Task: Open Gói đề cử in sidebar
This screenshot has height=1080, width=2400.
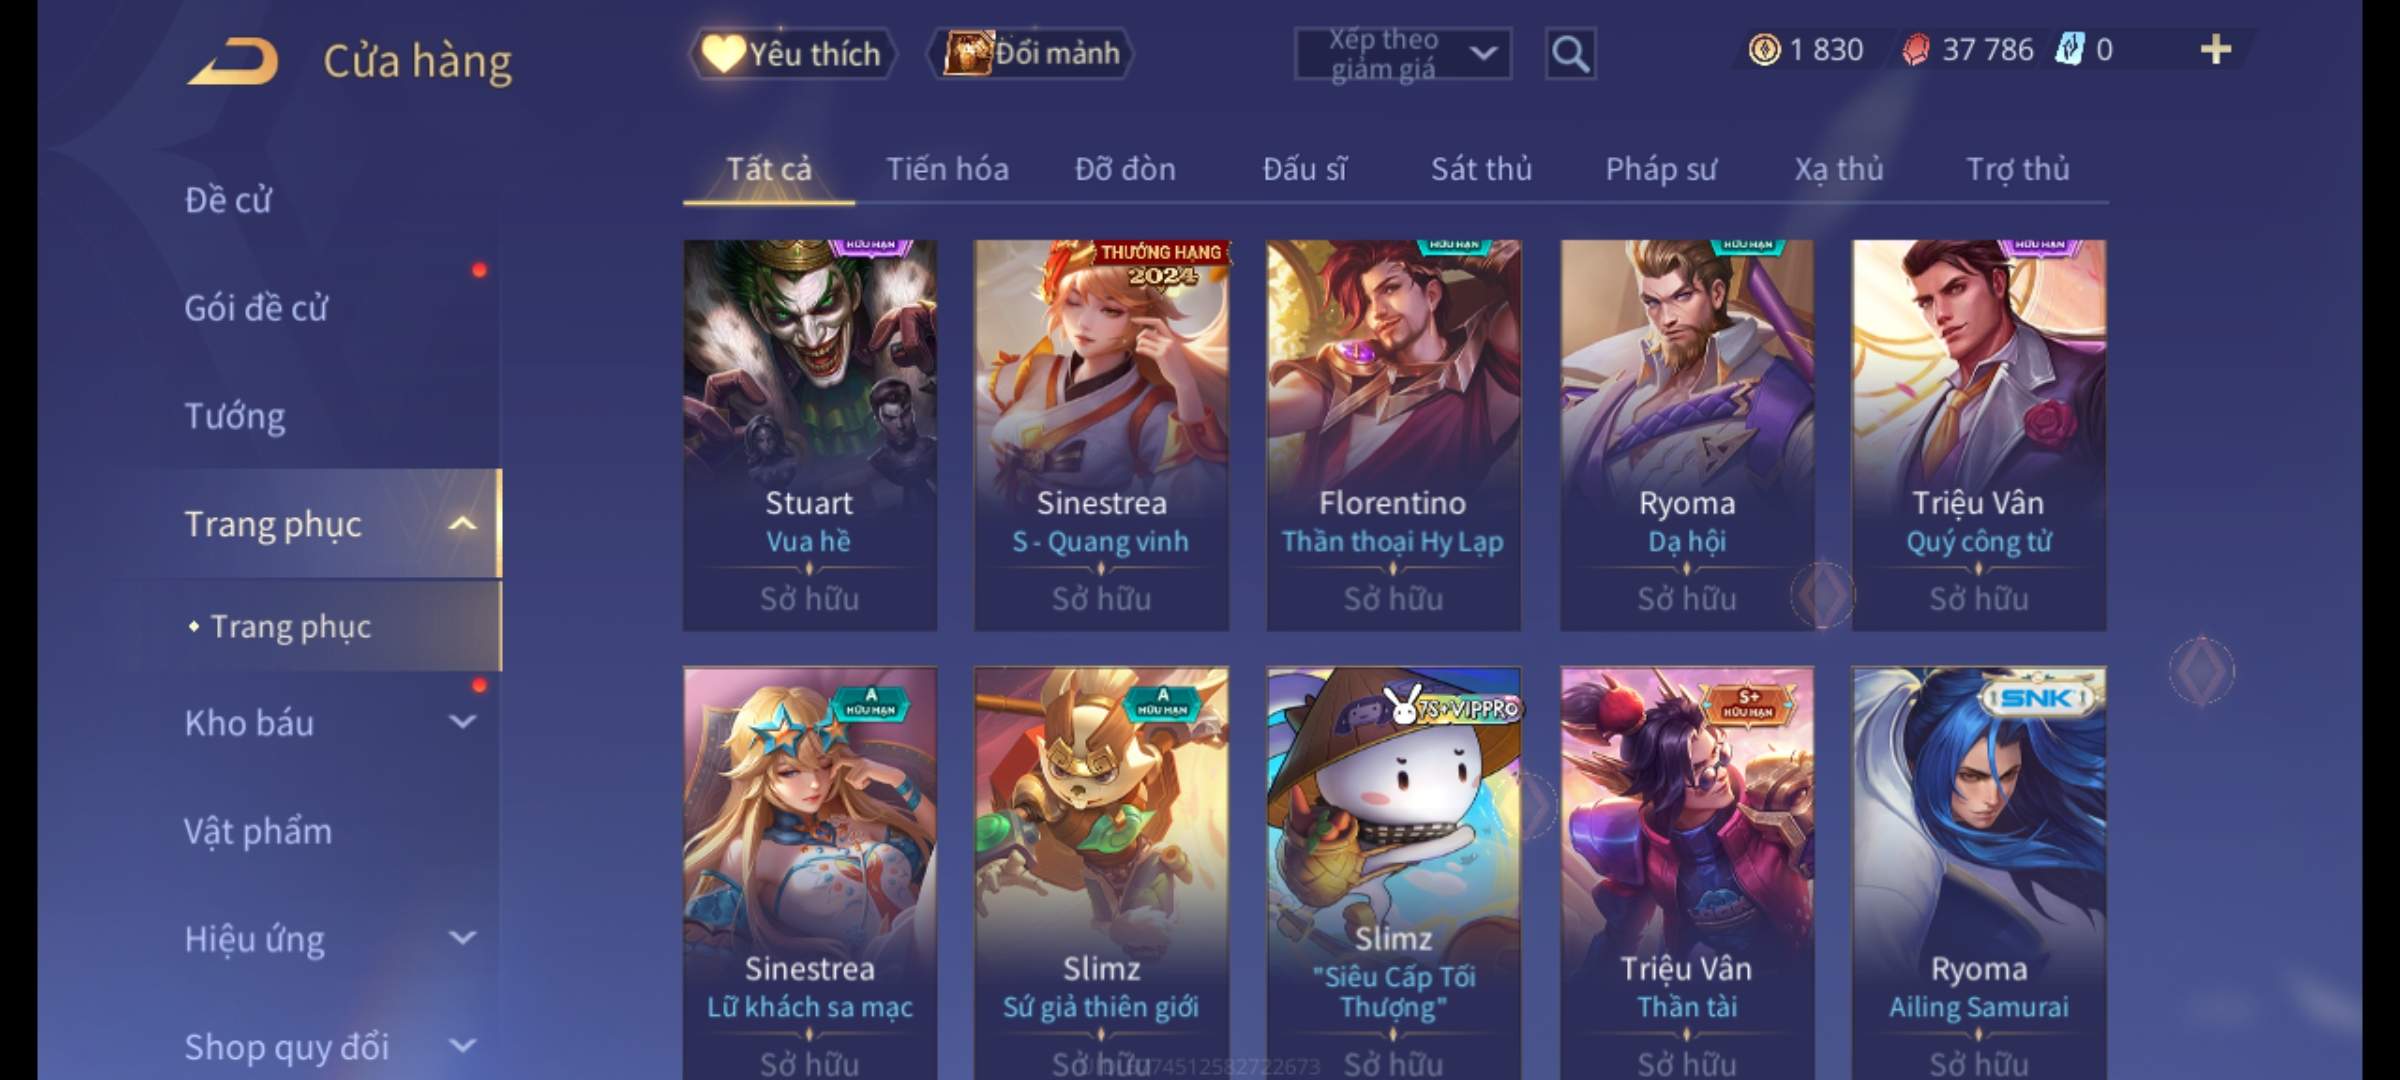Action: click(256, 308)
